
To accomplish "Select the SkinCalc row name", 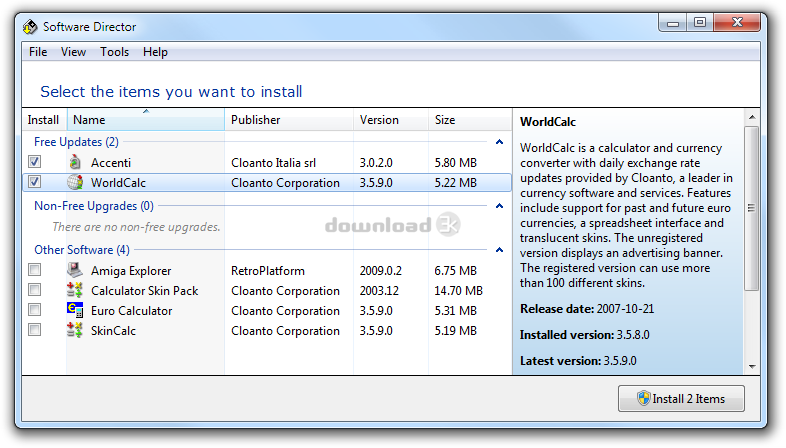I will pos(113,331).
